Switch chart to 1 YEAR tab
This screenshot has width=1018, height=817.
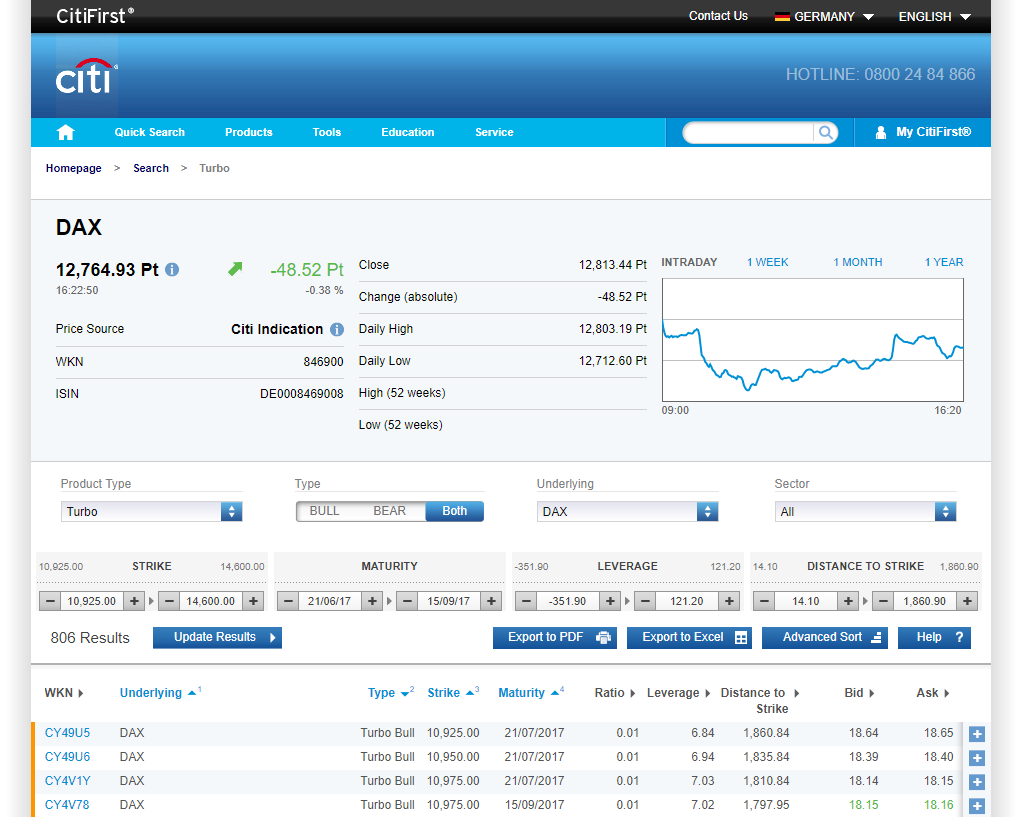point(944,262)
